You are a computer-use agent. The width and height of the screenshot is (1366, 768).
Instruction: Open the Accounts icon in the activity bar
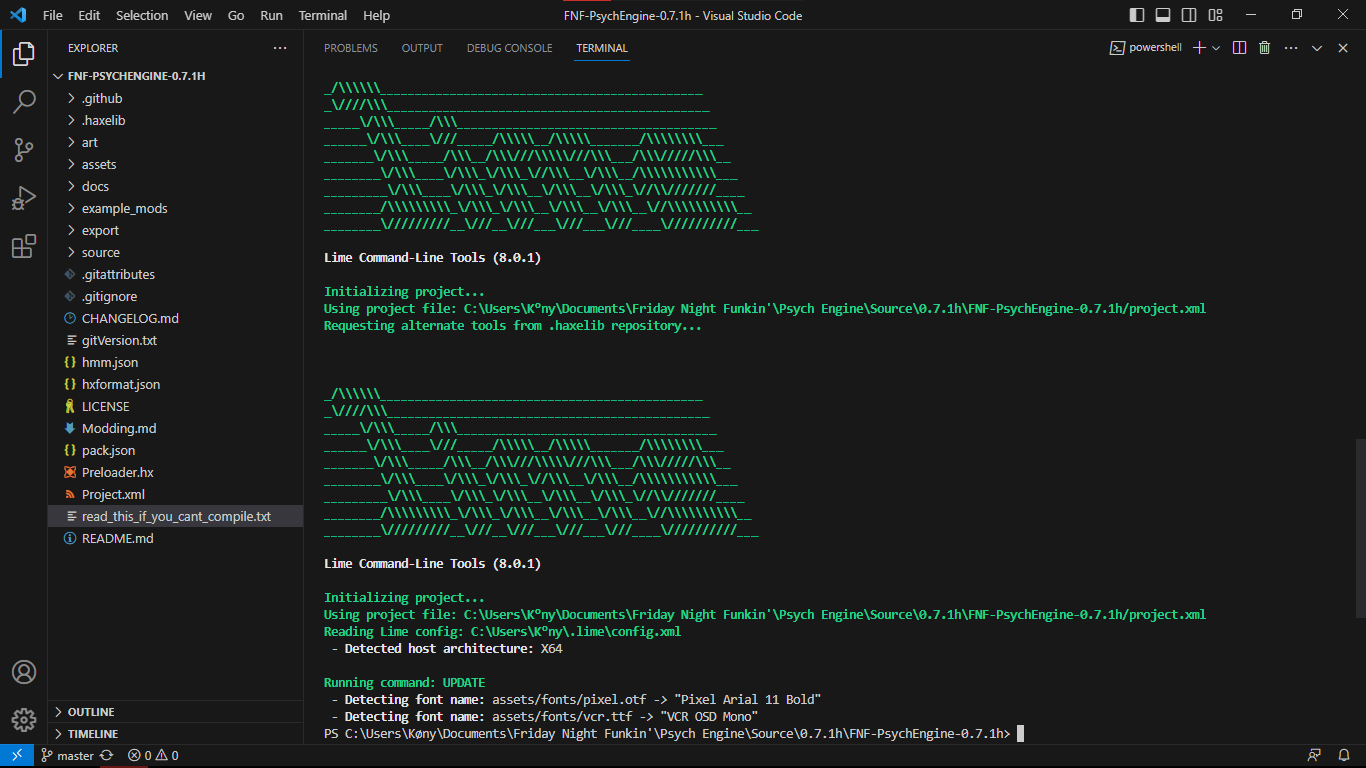24,673
